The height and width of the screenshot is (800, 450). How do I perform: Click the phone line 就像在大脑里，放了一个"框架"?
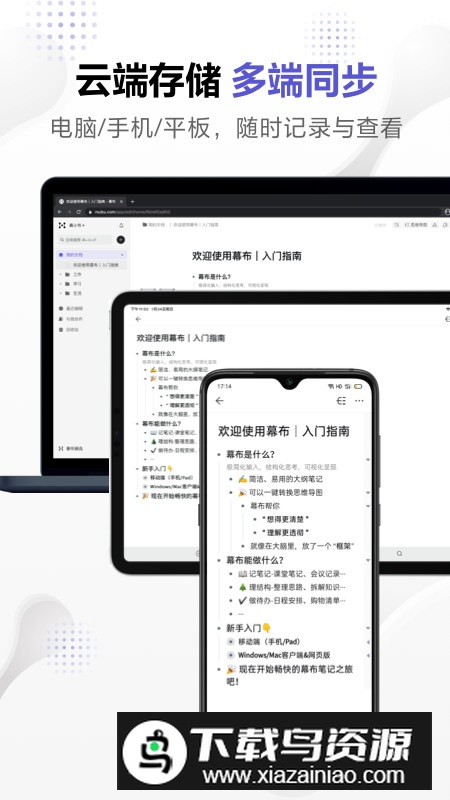click(x=303, y=546)
